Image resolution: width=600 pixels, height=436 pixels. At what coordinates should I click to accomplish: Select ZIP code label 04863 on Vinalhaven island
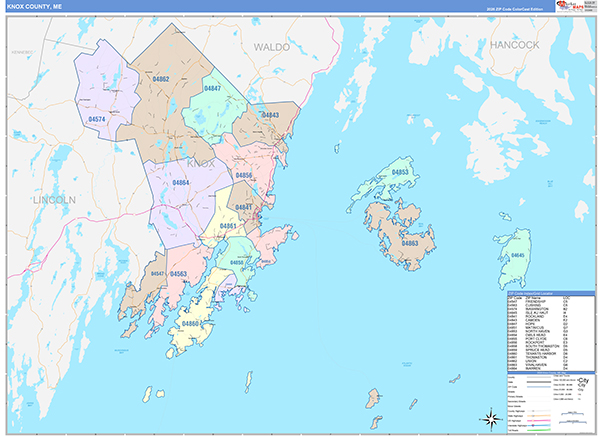tap(410, 243)
